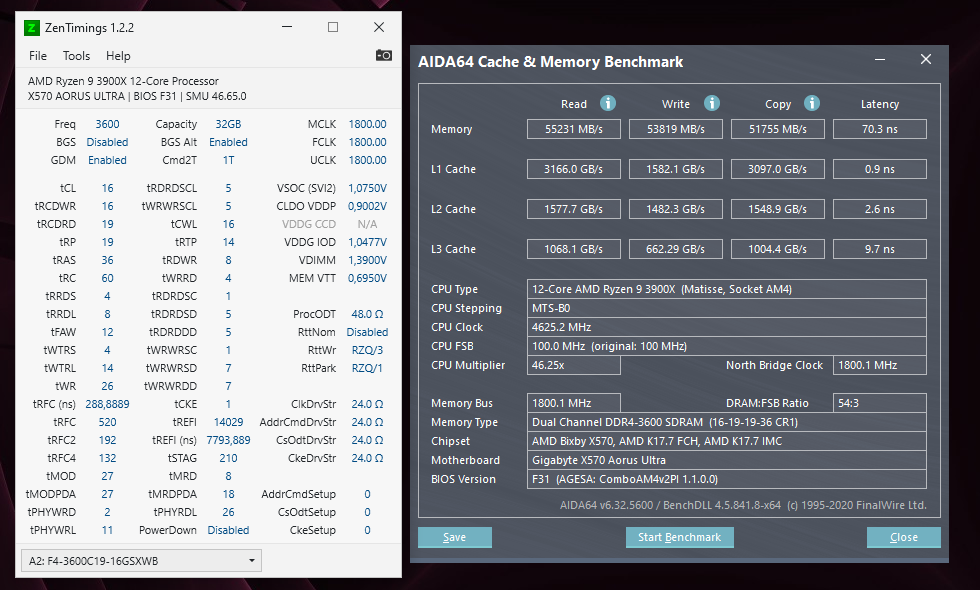Close the AIDA64 window with the X
980x590 pixels.
pos(926,59)
